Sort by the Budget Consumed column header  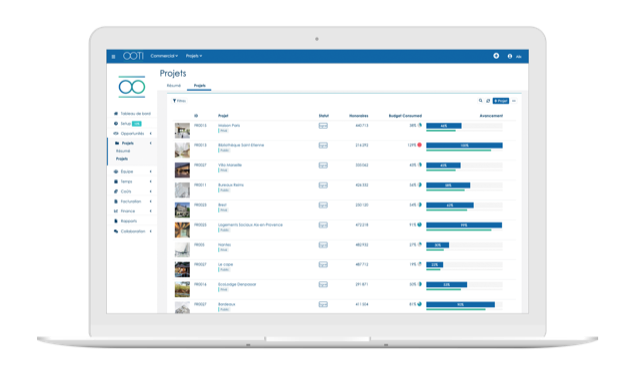[x=405, y=116]
